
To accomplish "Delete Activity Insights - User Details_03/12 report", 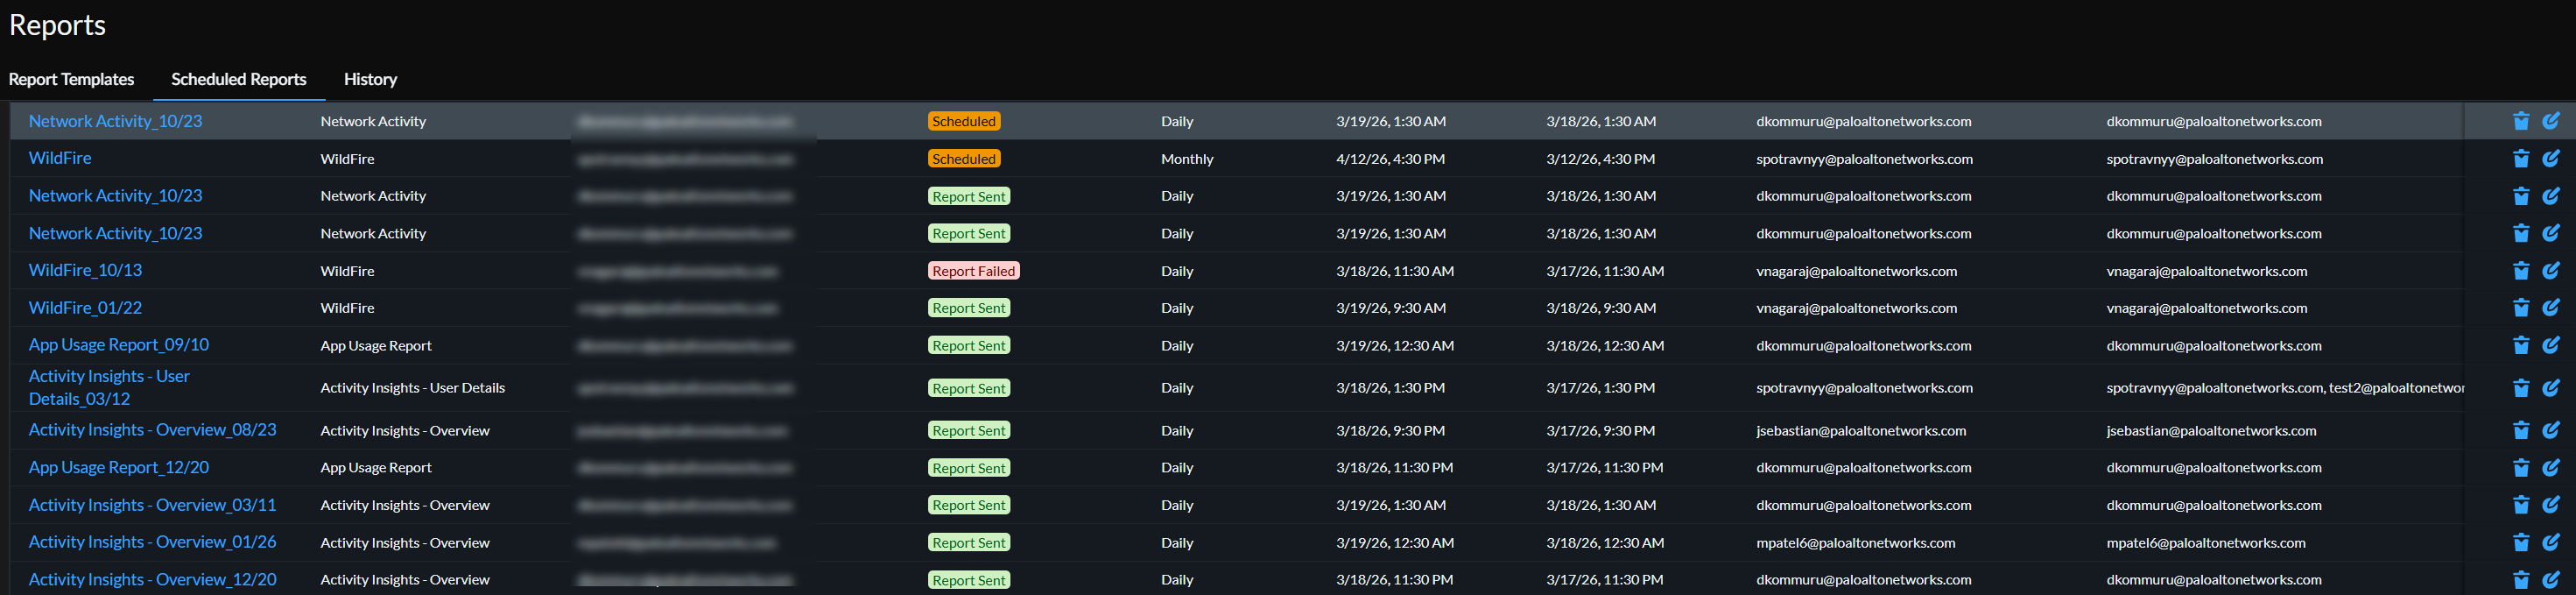I will [2520, 388].
